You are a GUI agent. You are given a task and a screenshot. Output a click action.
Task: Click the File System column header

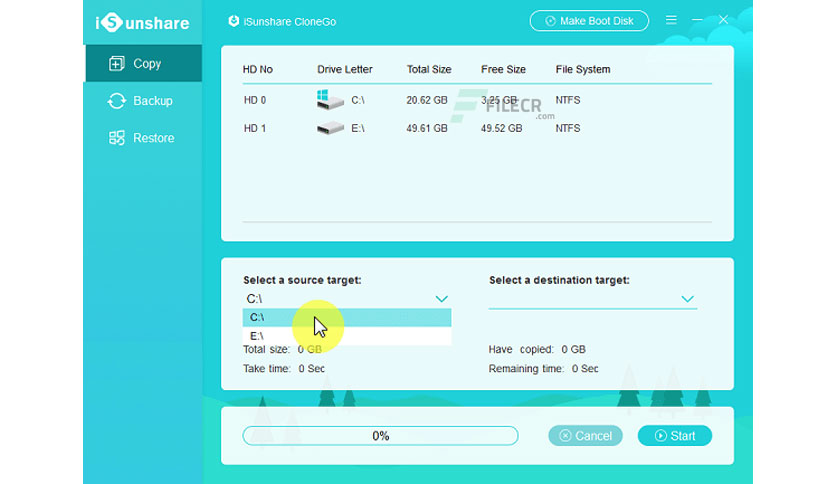coord(583,69)
